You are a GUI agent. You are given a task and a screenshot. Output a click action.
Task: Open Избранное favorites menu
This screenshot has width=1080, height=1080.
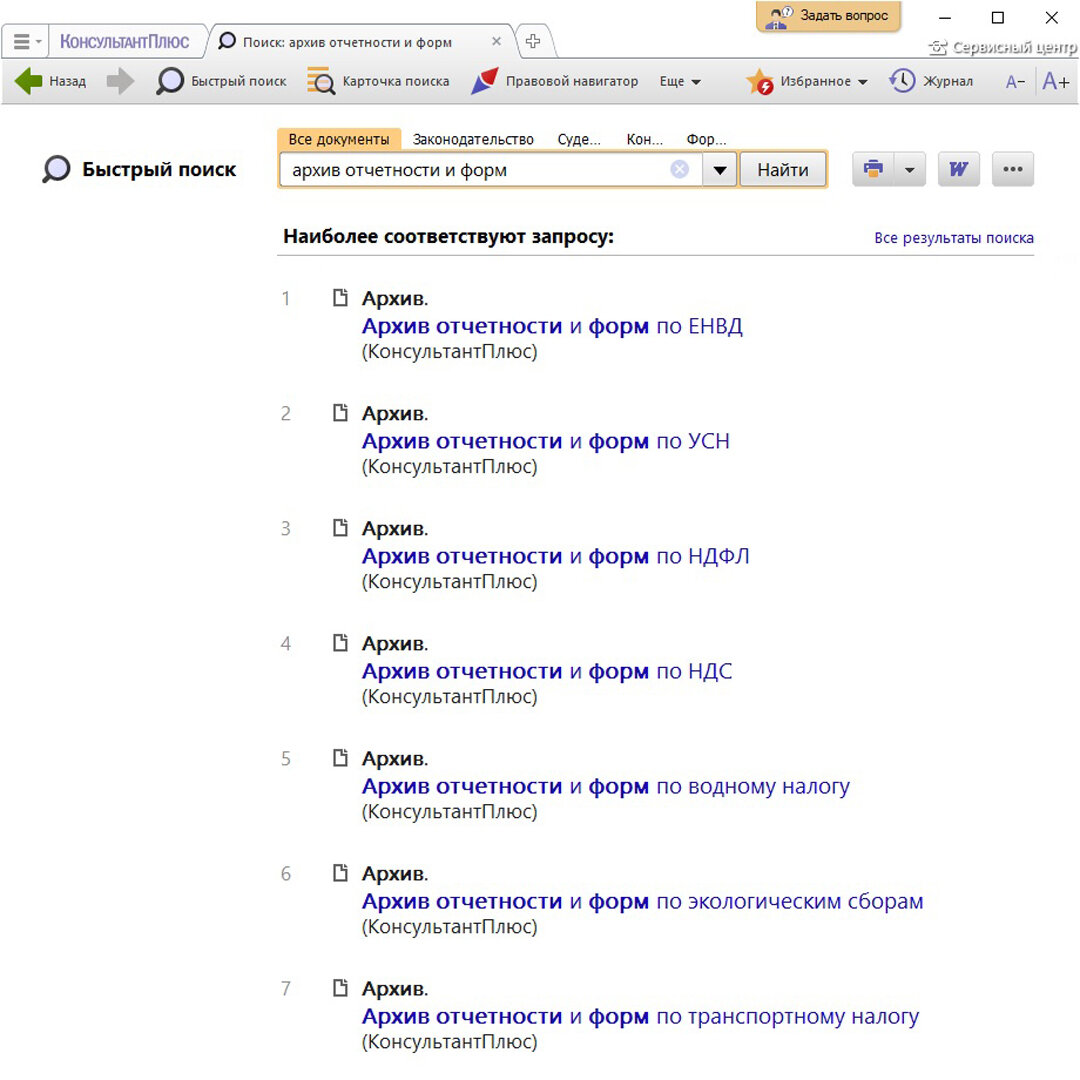(807, 81)
